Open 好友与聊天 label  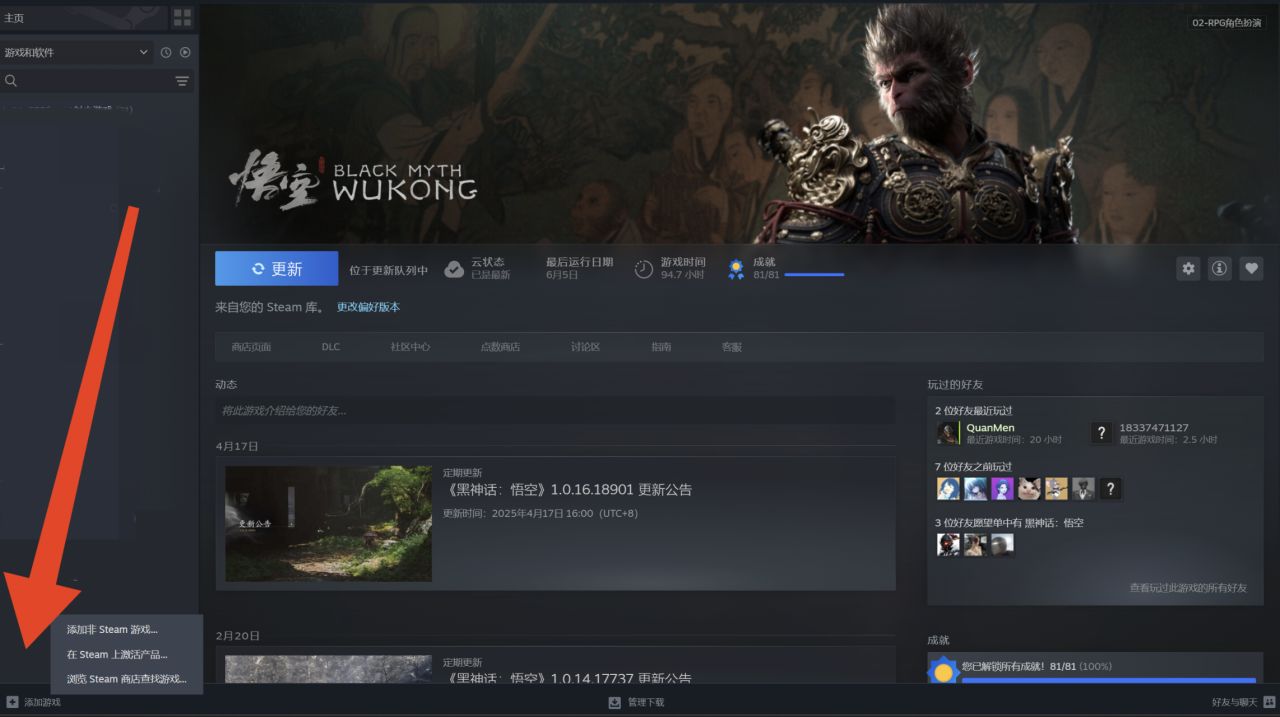pos(1234,703)
